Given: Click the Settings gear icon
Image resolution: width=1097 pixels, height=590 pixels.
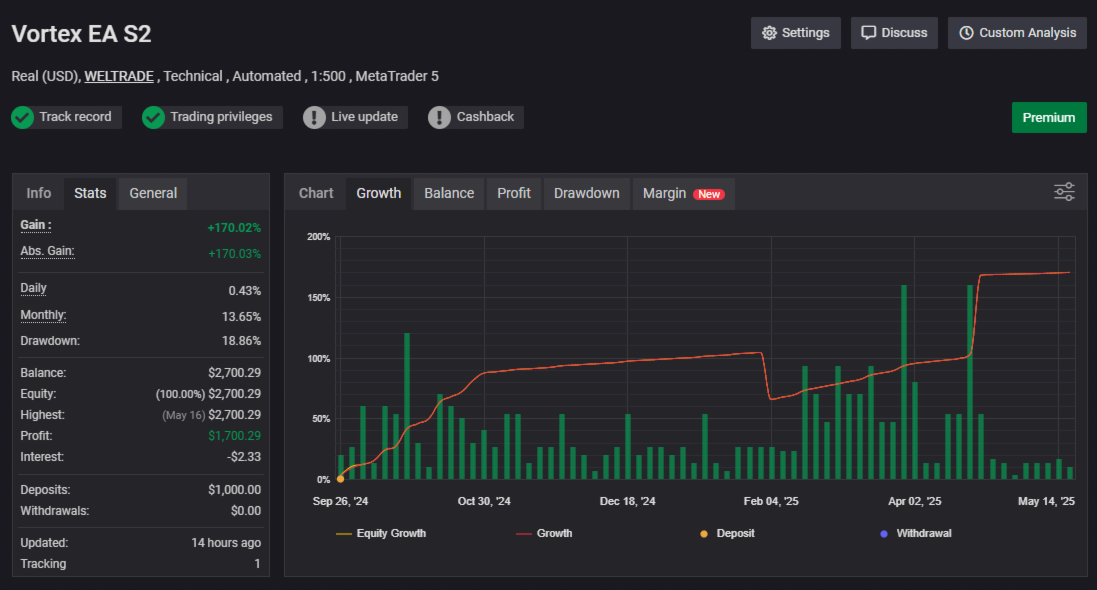Looking at the screenshot, I should point(770,33).
